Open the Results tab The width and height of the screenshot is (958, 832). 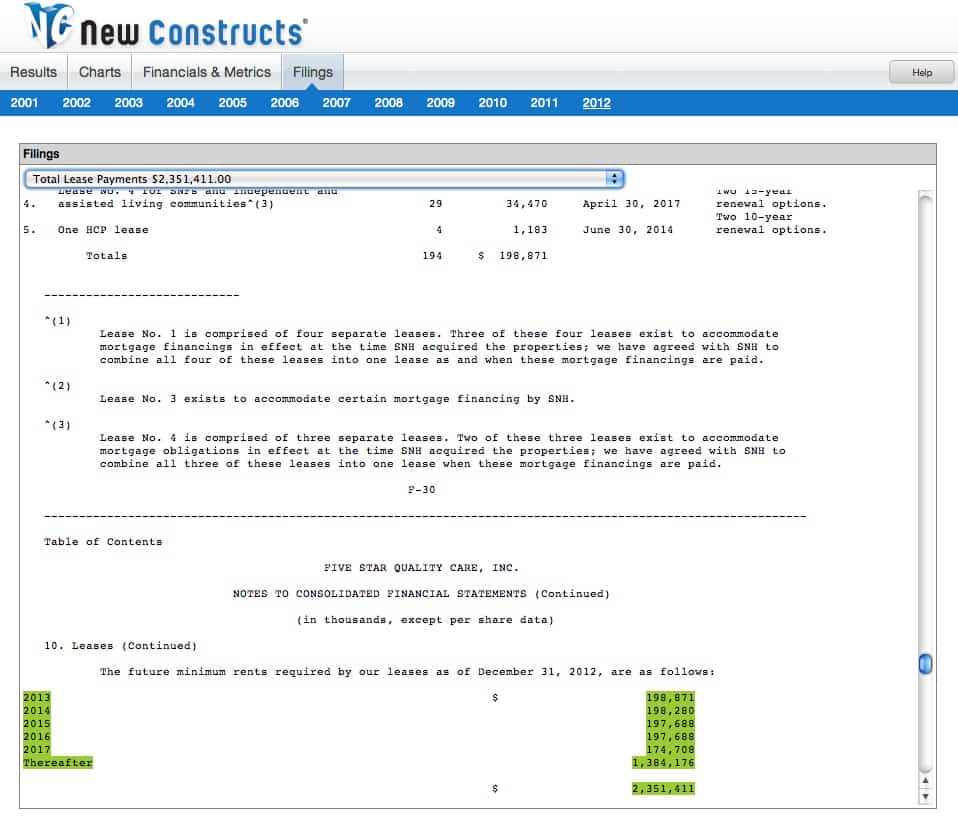pos(34,72)
